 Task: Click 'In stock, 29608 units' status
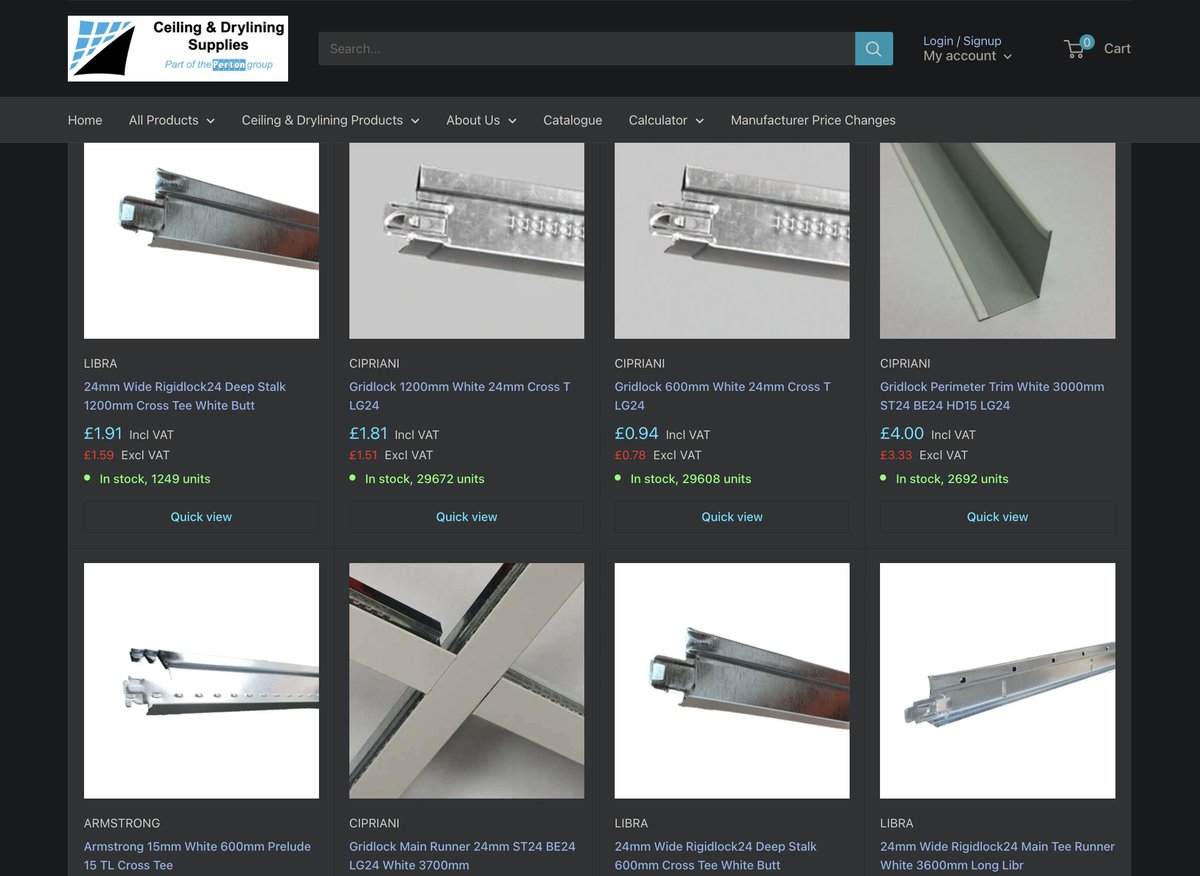690,479
